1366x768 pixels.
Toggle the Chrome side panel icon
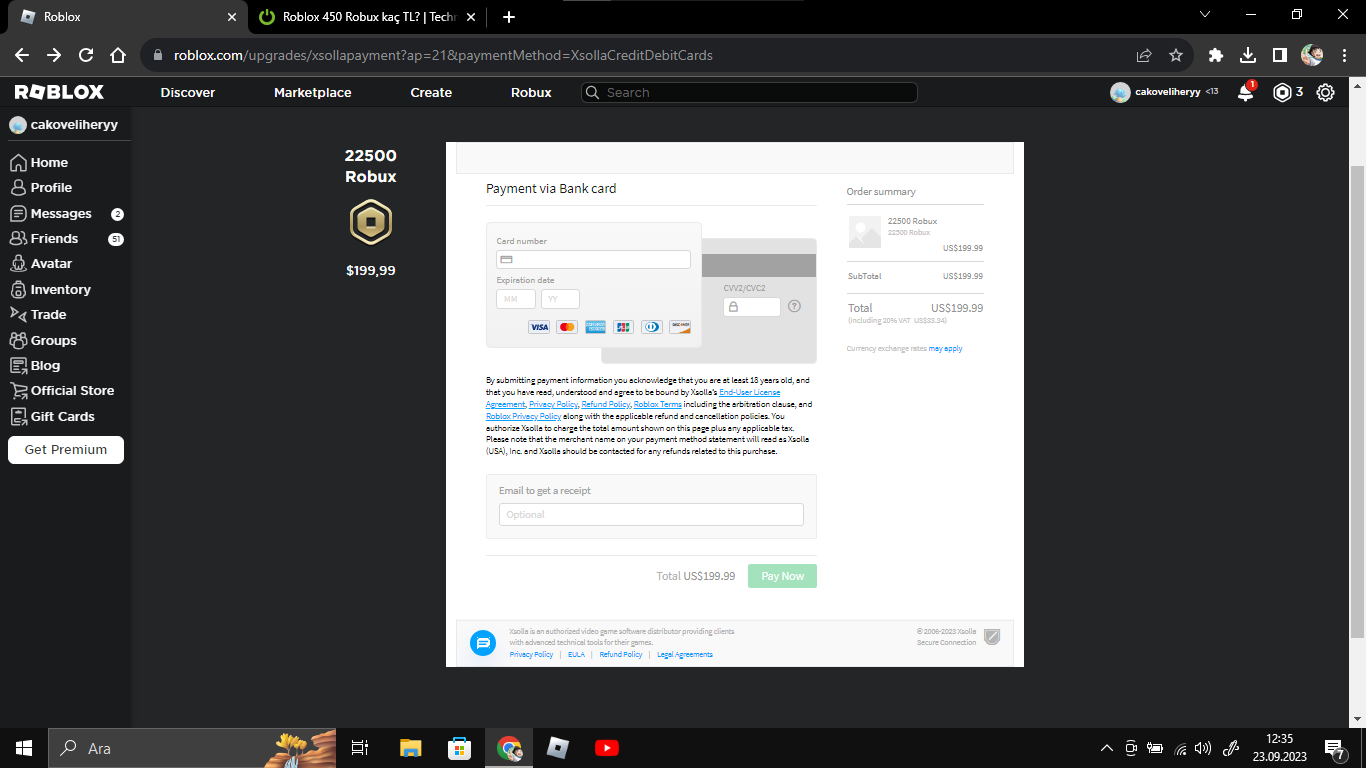pos(1279,55)
